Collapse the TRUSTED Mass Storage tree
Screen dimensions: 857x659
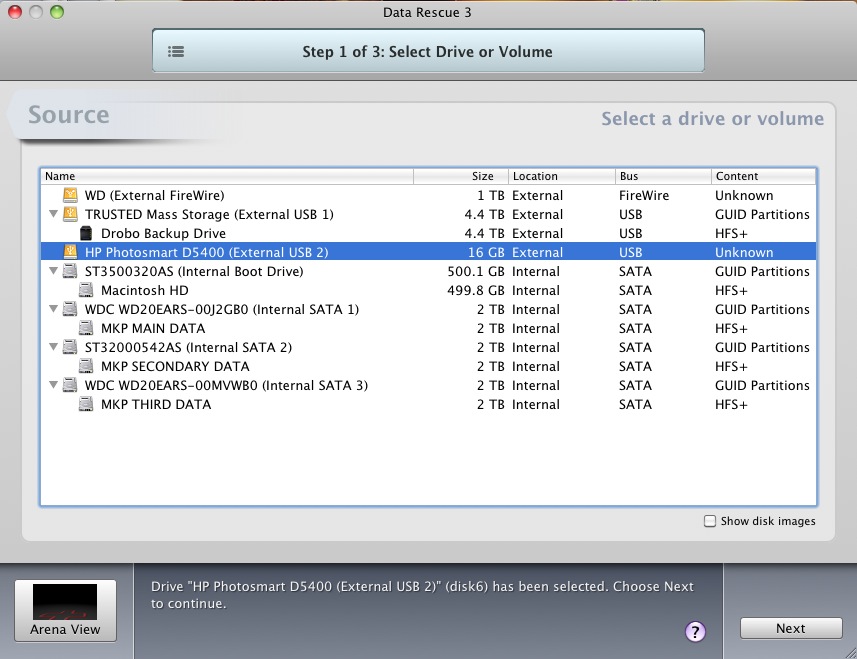click(52, 214)
